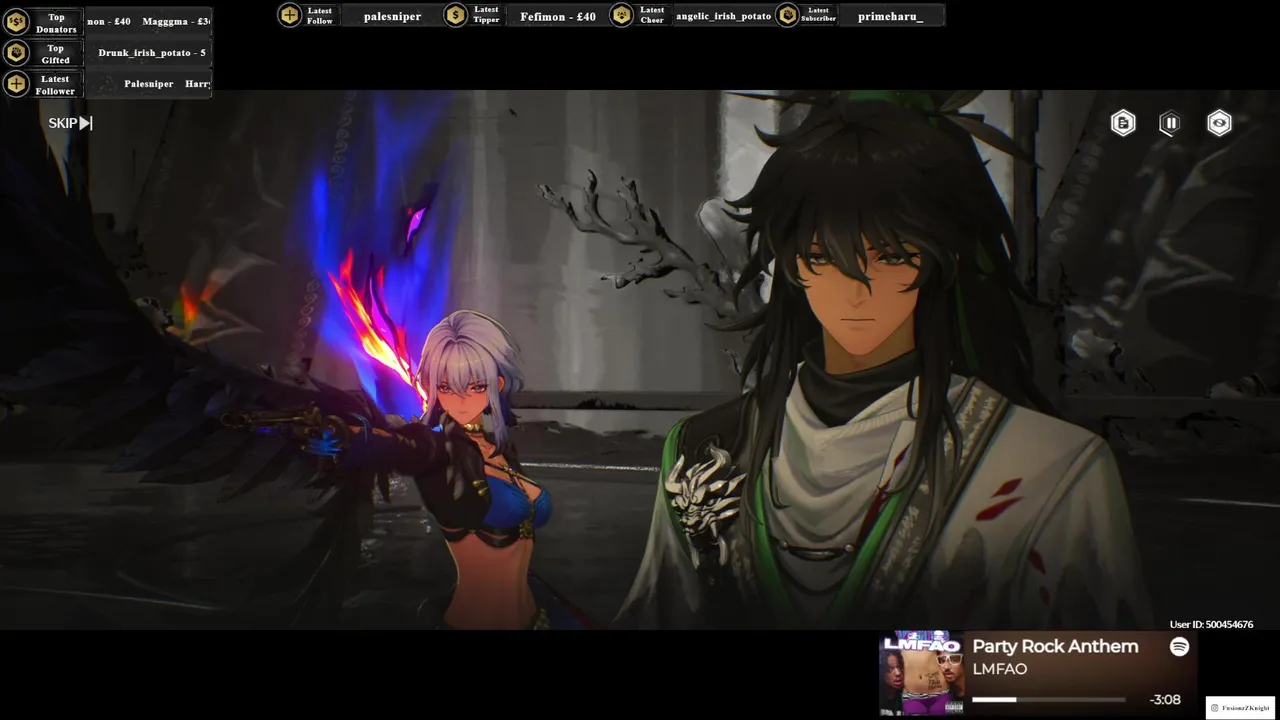Click the FusionzZKnight handle text
This screenshot has height=720, width=1280.
click(x=1245, y=708)
